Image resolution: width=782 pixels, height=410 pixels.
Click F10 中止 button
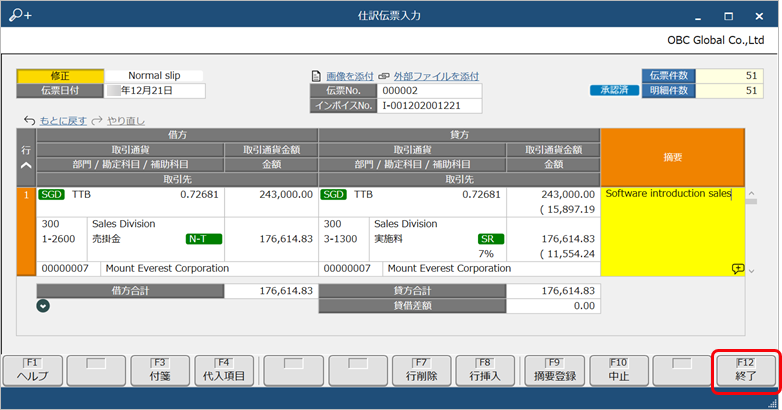pyautogui.click(x=619, y=370)
